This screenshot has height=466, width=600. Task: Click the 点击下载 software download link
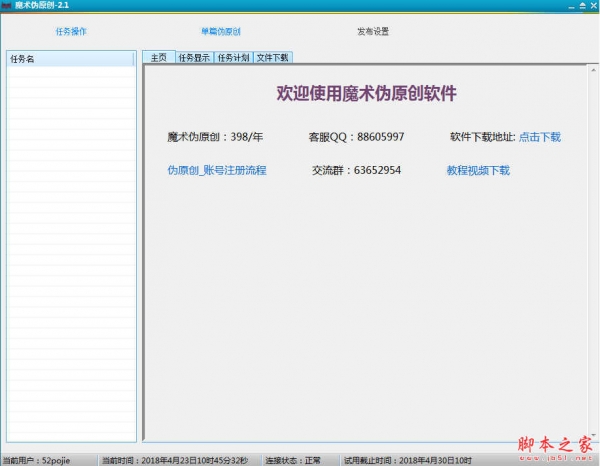click(539, 137)
